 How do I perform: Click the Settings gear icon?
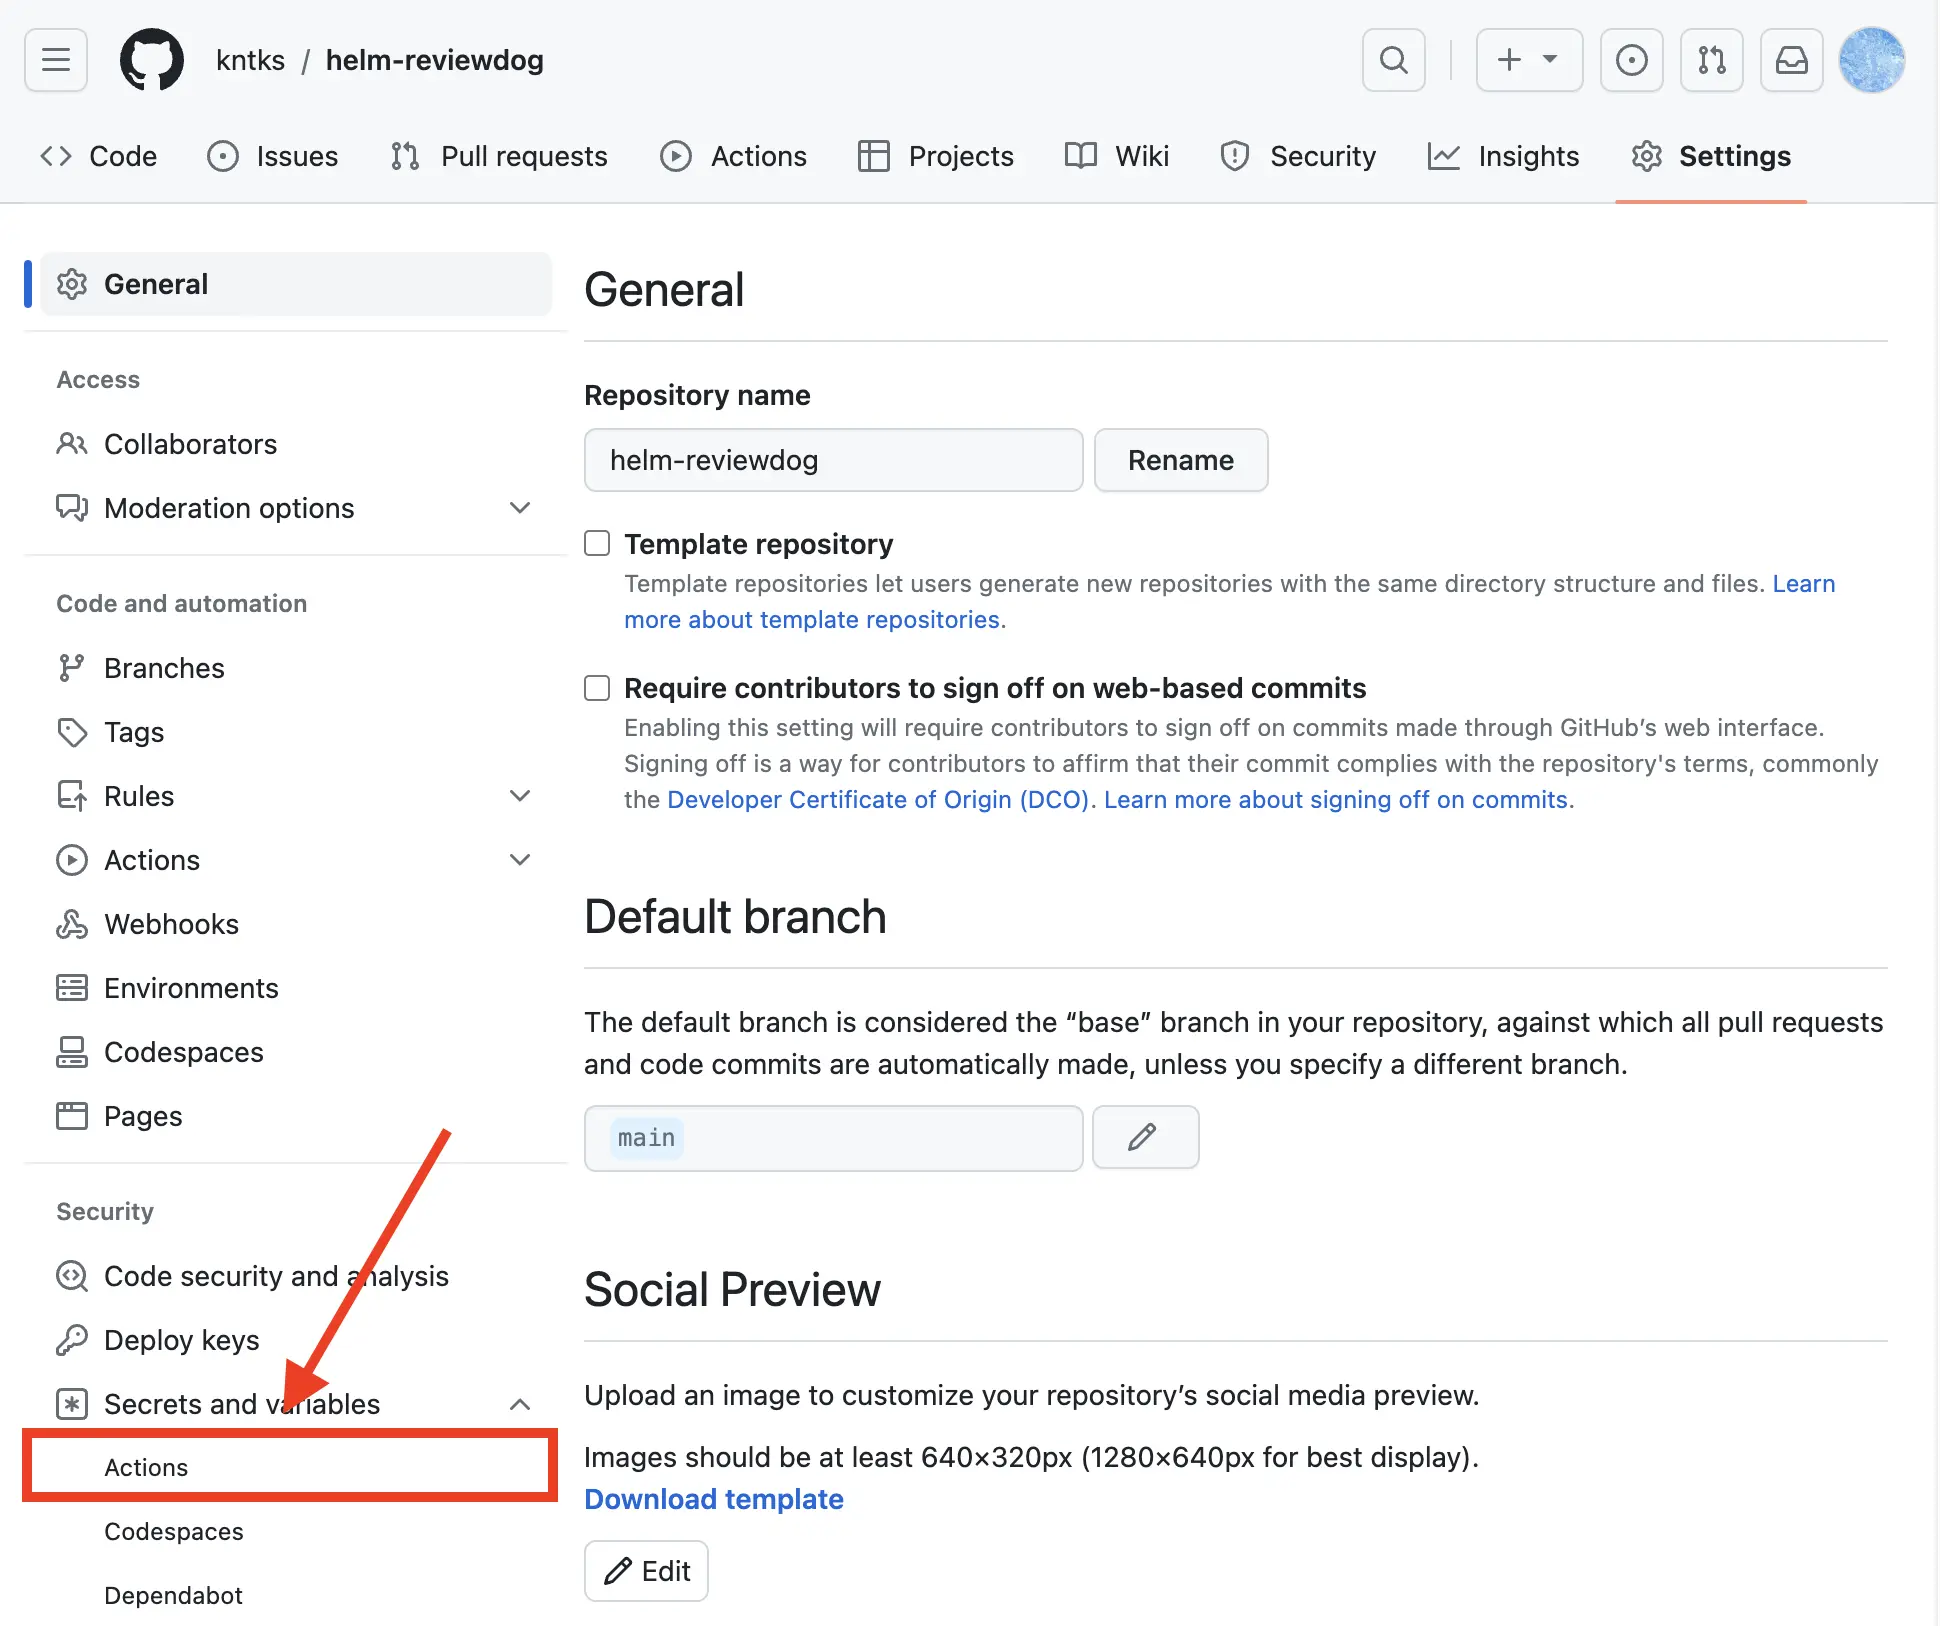pos(1647,155)
